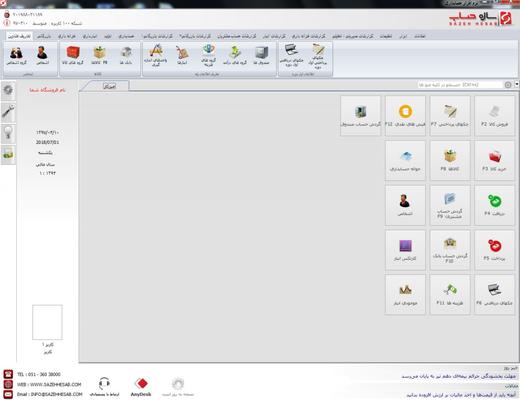
Task: Open the orange Cash Receipts F12 tile
Action: point(405,116)
